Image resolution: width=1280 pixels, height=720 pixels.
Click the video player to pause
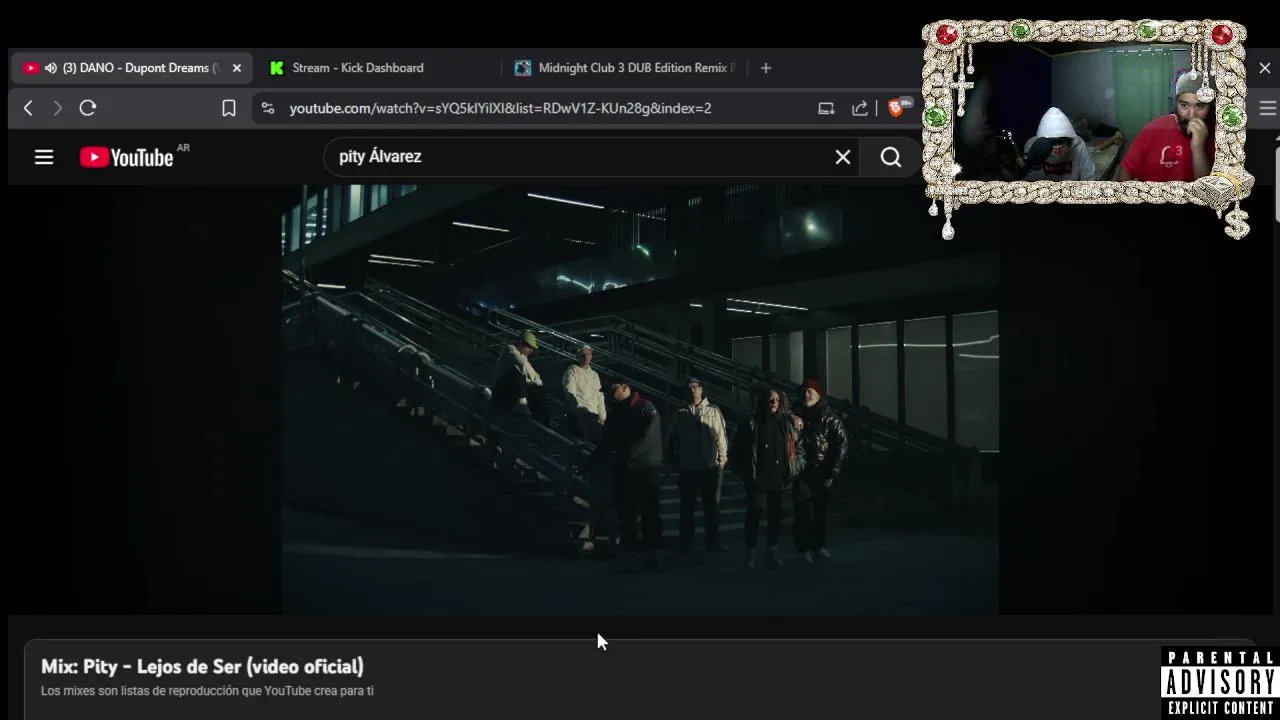(640, 398)
